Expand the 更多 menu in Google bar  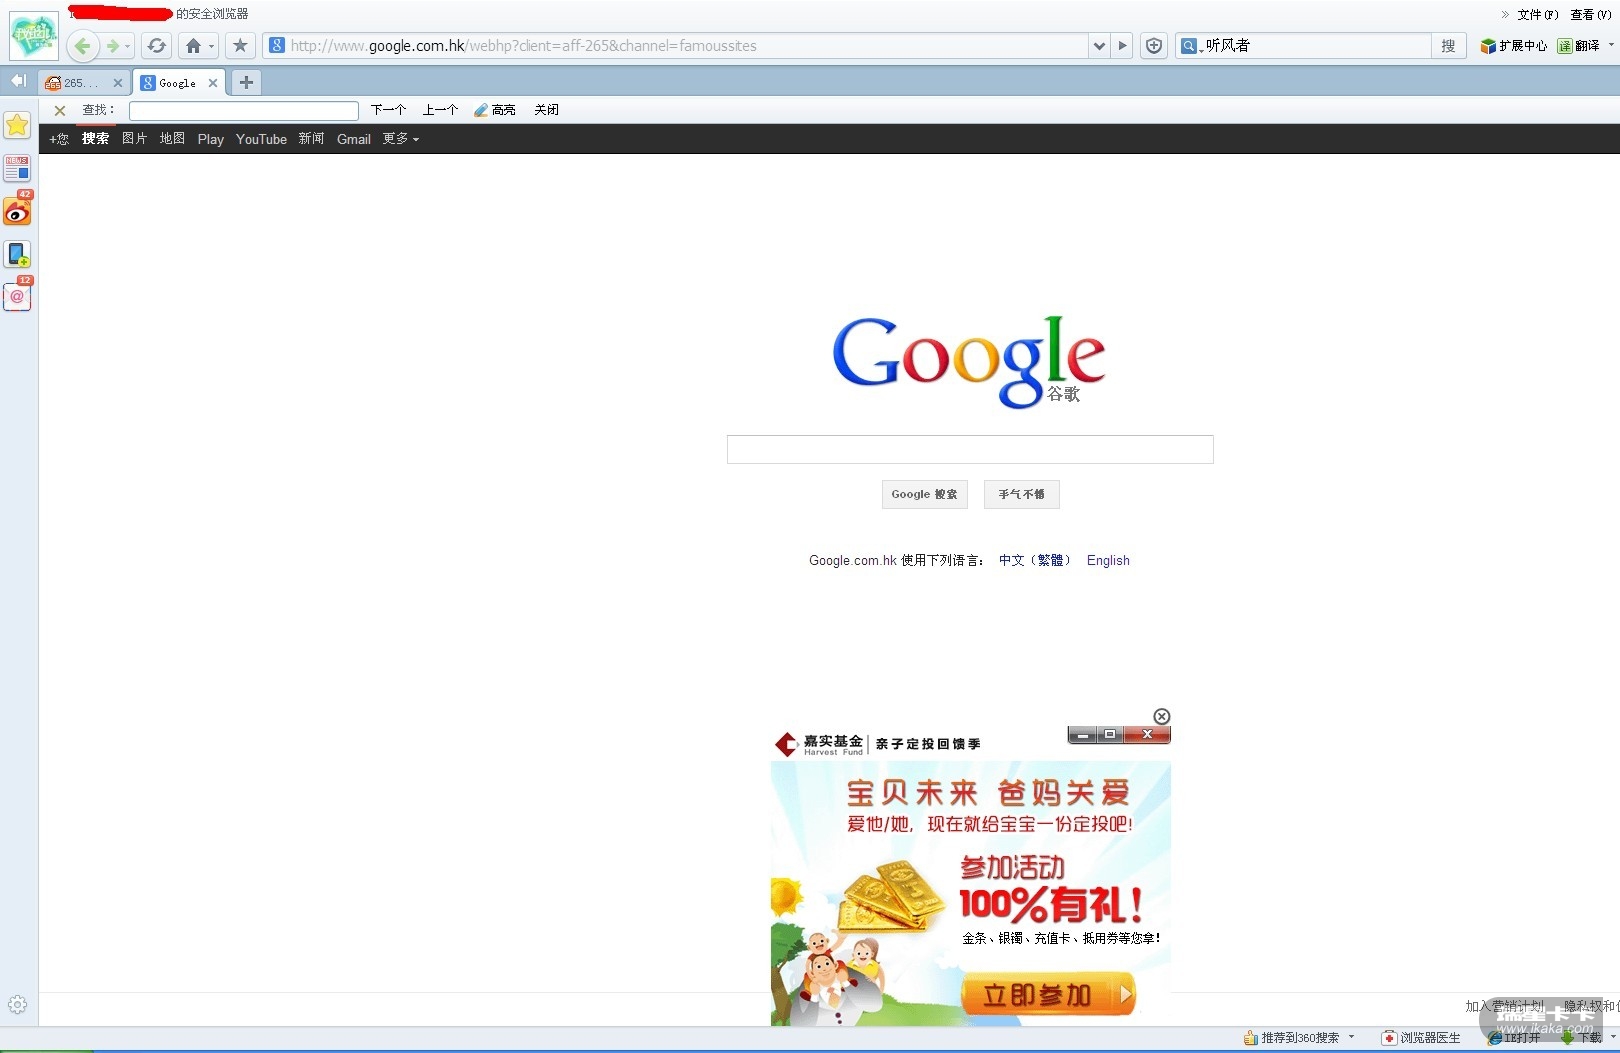coord(401,139)
